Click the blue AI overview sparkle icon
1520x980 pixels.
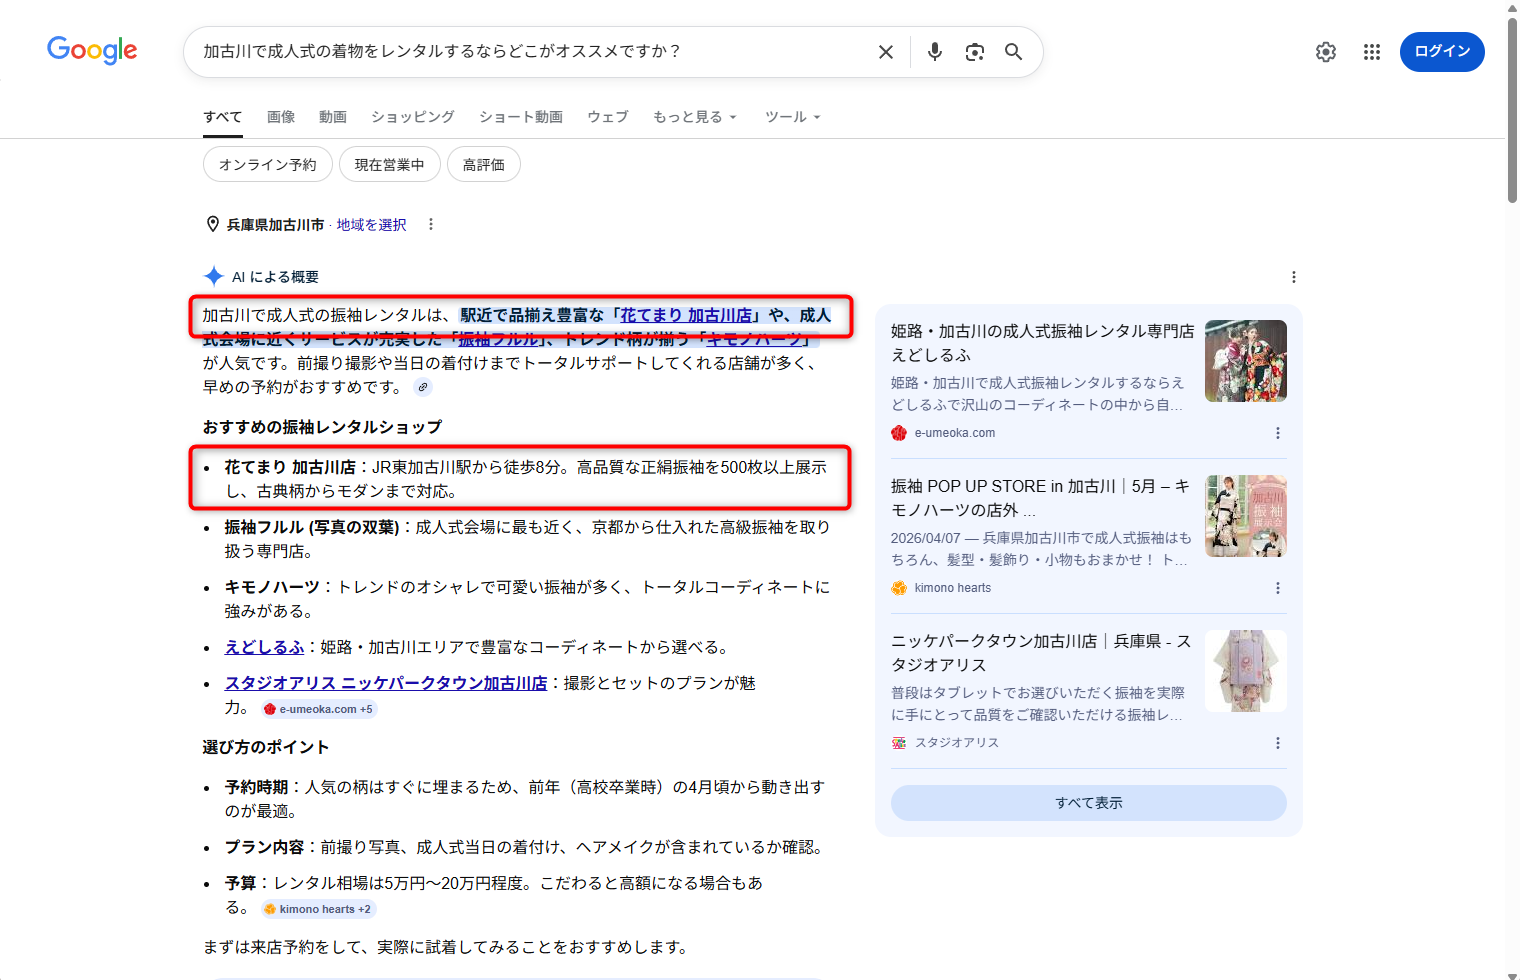[214, 276]
